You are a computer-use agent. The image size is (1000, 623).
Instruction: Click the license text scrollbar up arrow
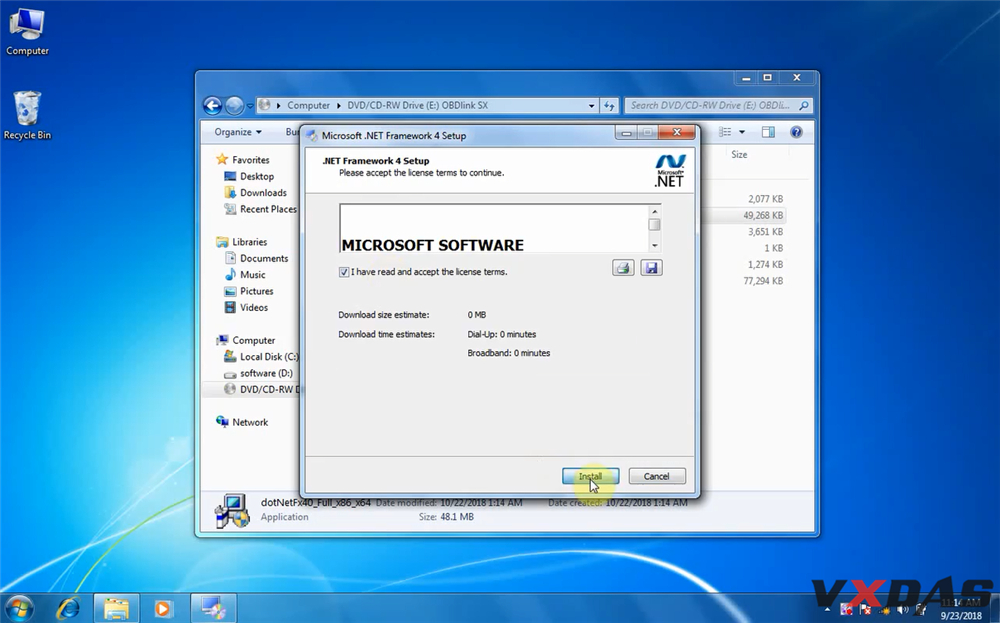654,211
